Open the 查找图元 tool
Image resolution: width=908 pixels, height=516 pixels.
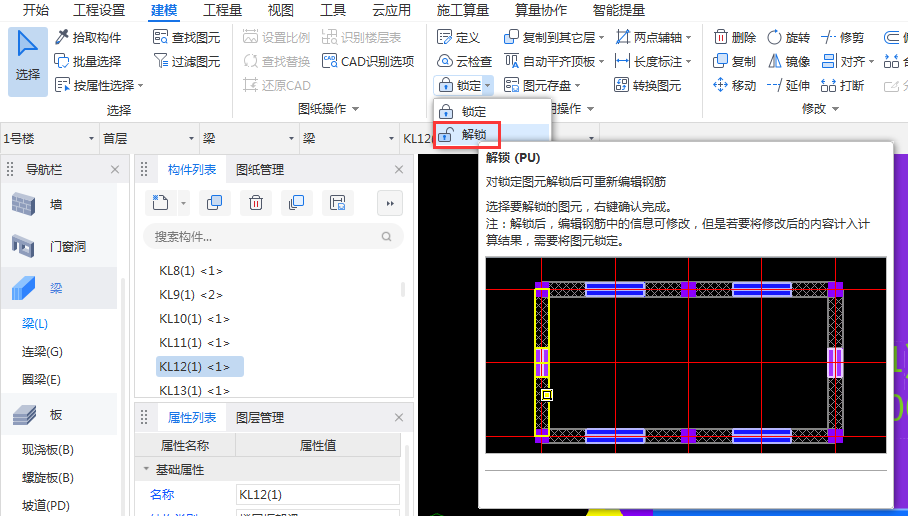(x=186, y=38)
